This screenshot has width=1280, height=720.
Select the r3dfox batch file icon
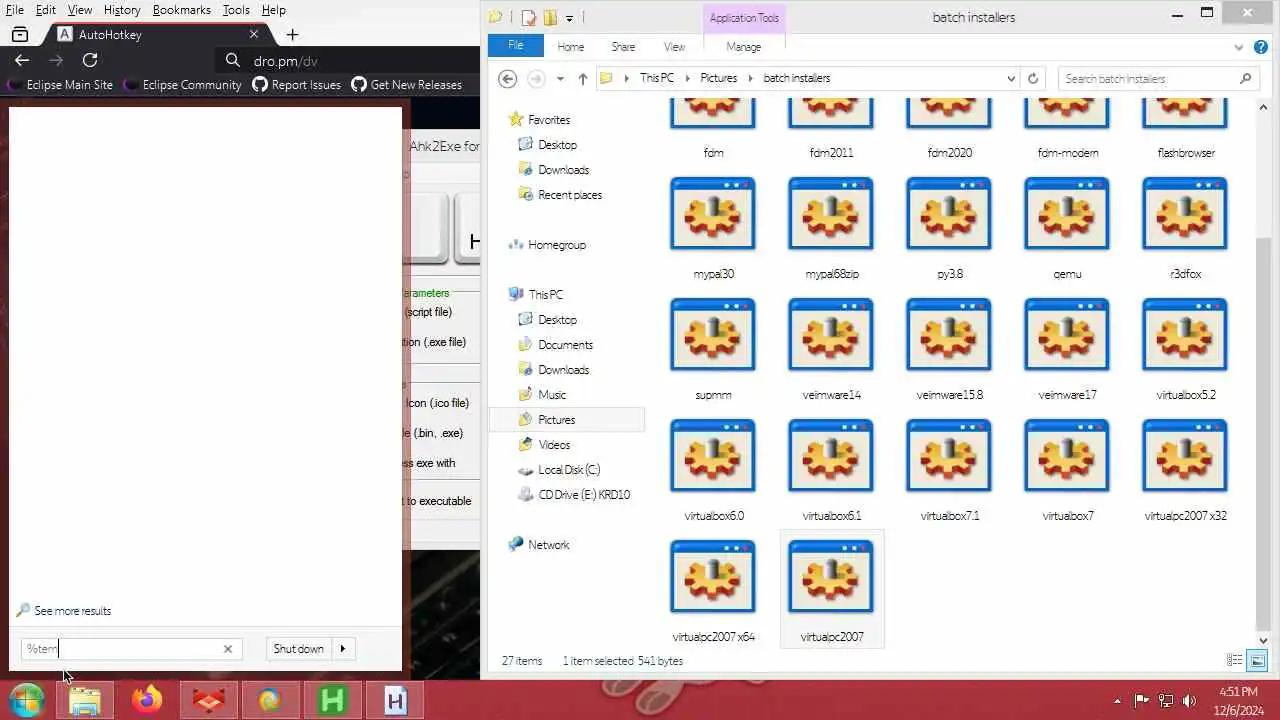[1185, 214]
